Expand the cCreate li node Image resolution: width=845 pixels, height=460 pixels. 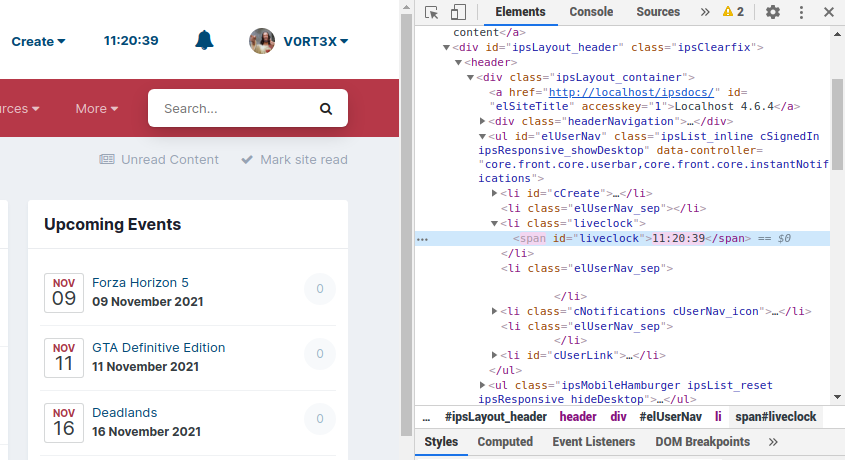coord(494,193)
